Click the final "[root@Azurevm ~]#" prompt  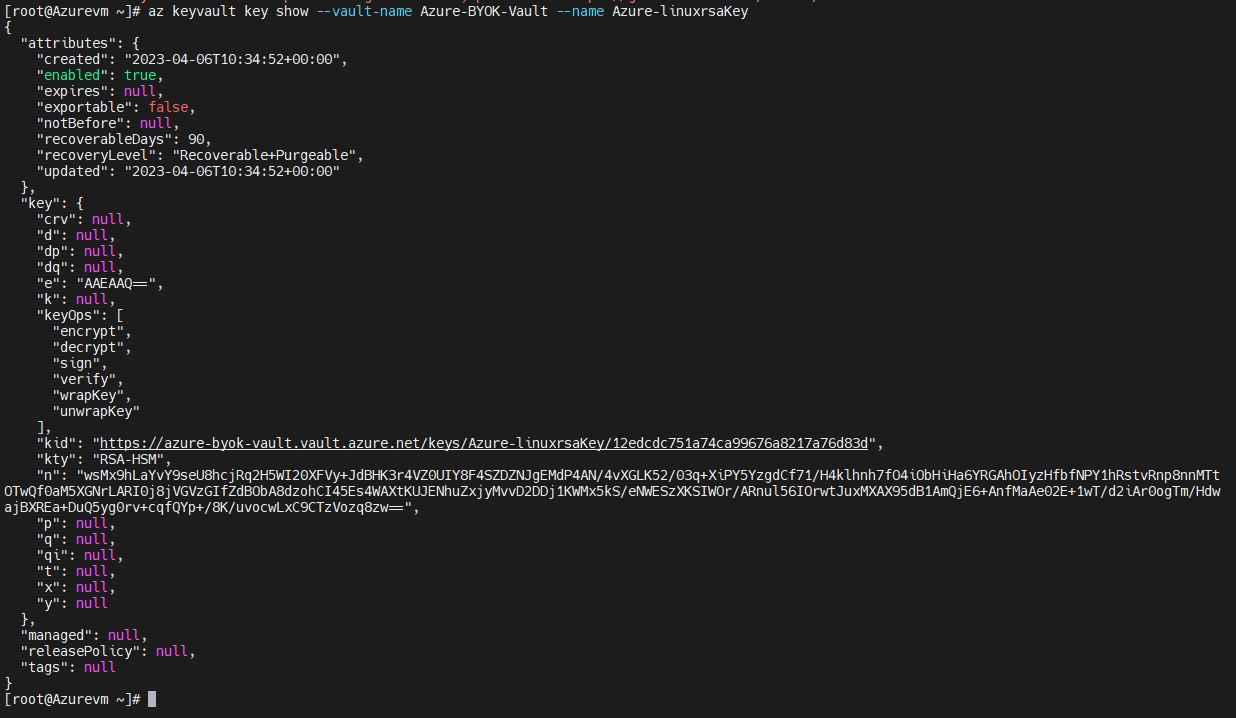point(72,699)
